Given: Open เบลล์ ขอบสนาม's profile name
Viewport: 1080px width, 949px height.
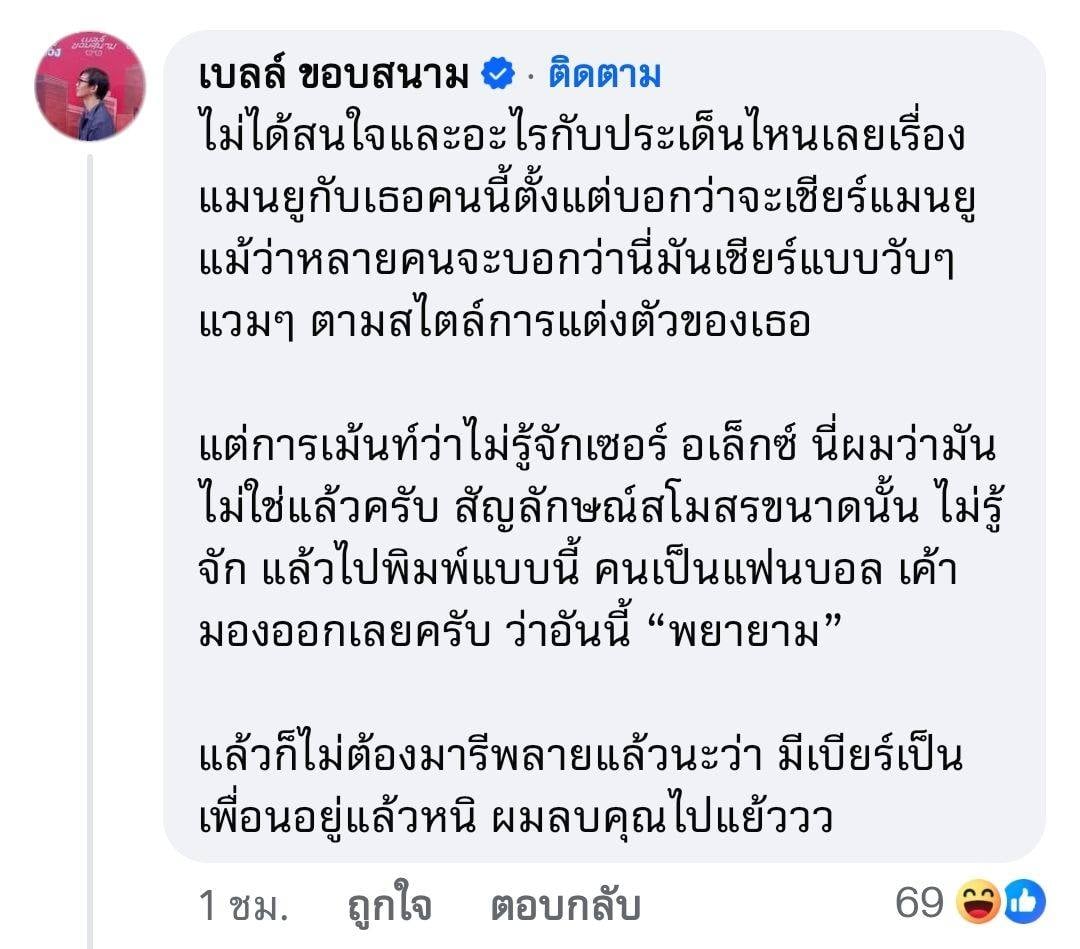Looking at the screenshot, I should (x=335, y=72).
